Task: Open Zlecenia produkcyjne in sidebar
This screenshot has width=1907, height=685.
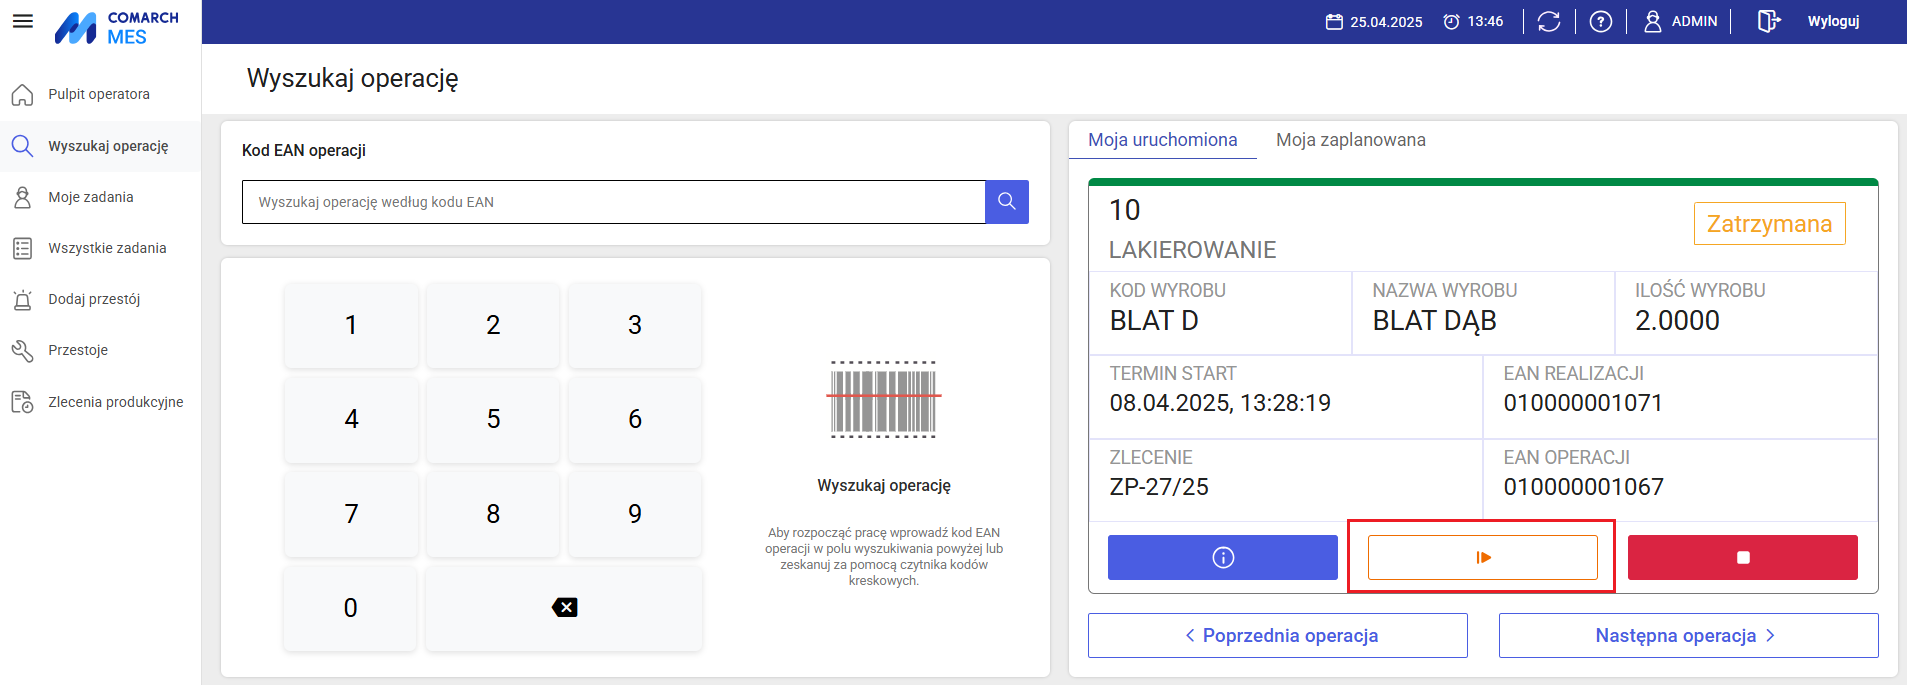Action: pos(115,402)
